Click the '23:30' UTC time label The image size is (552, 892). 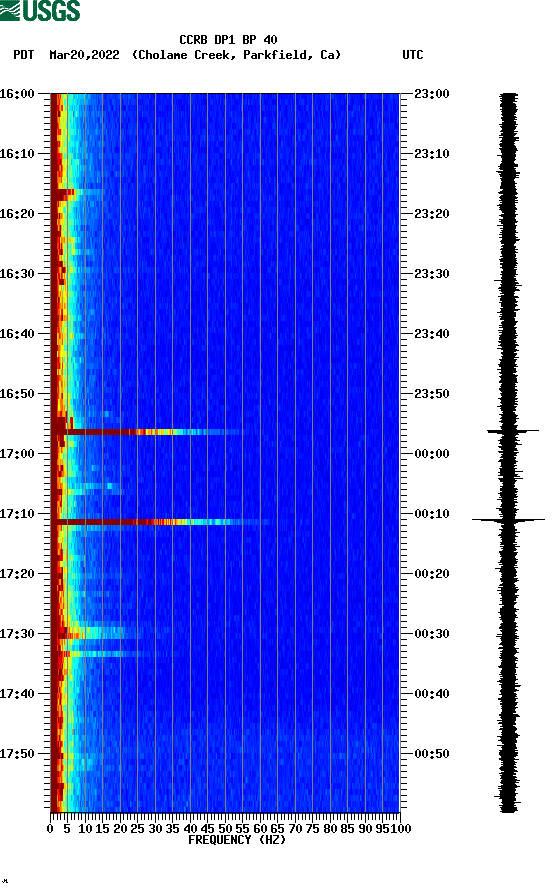(432, 274)
